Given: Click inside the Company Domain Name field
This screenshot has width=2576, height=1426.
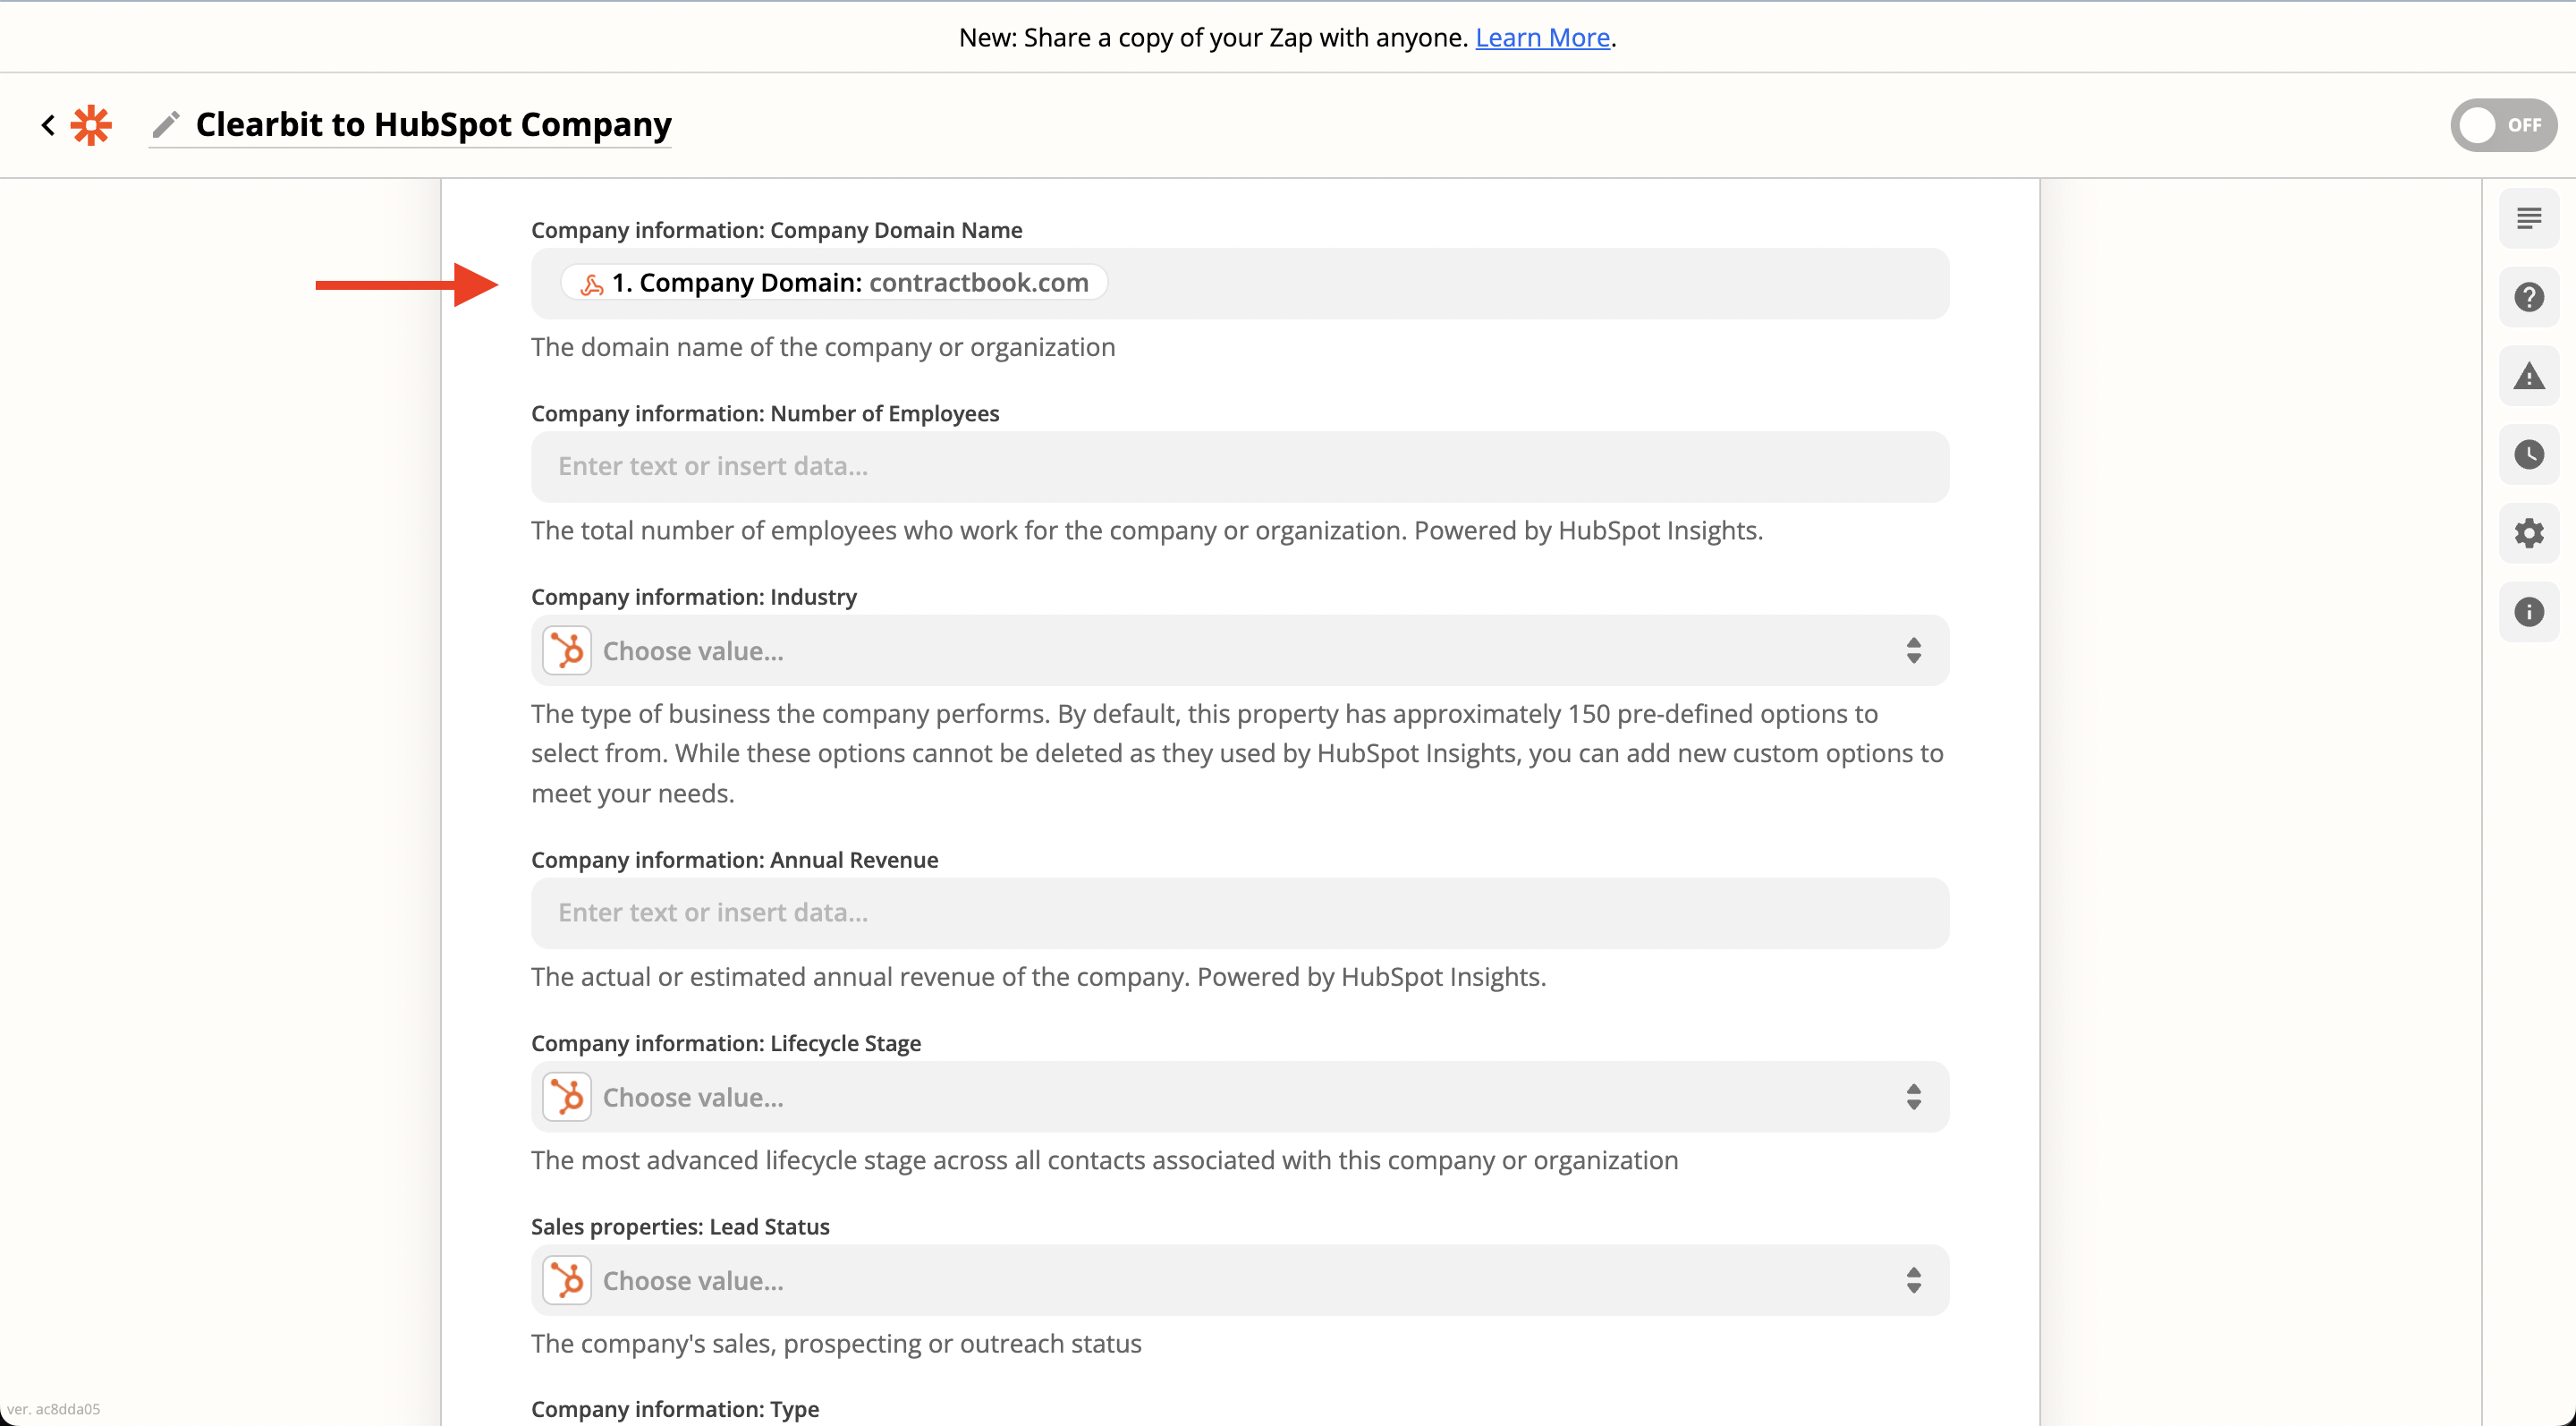Looking at the screenshot, I should point(1239,284).
